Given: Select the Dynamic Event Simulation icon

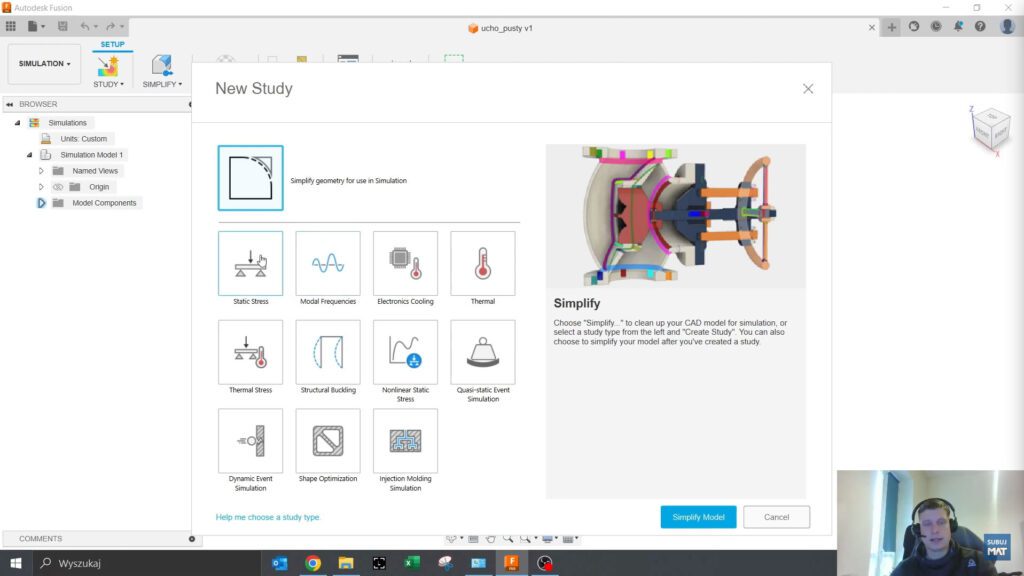Looking at the screenshot, I should coord(250,440).
